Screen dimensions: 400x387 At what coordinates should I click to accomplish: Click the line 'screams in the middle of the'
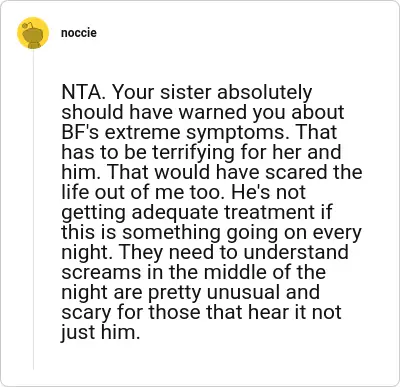pos(193,272)
